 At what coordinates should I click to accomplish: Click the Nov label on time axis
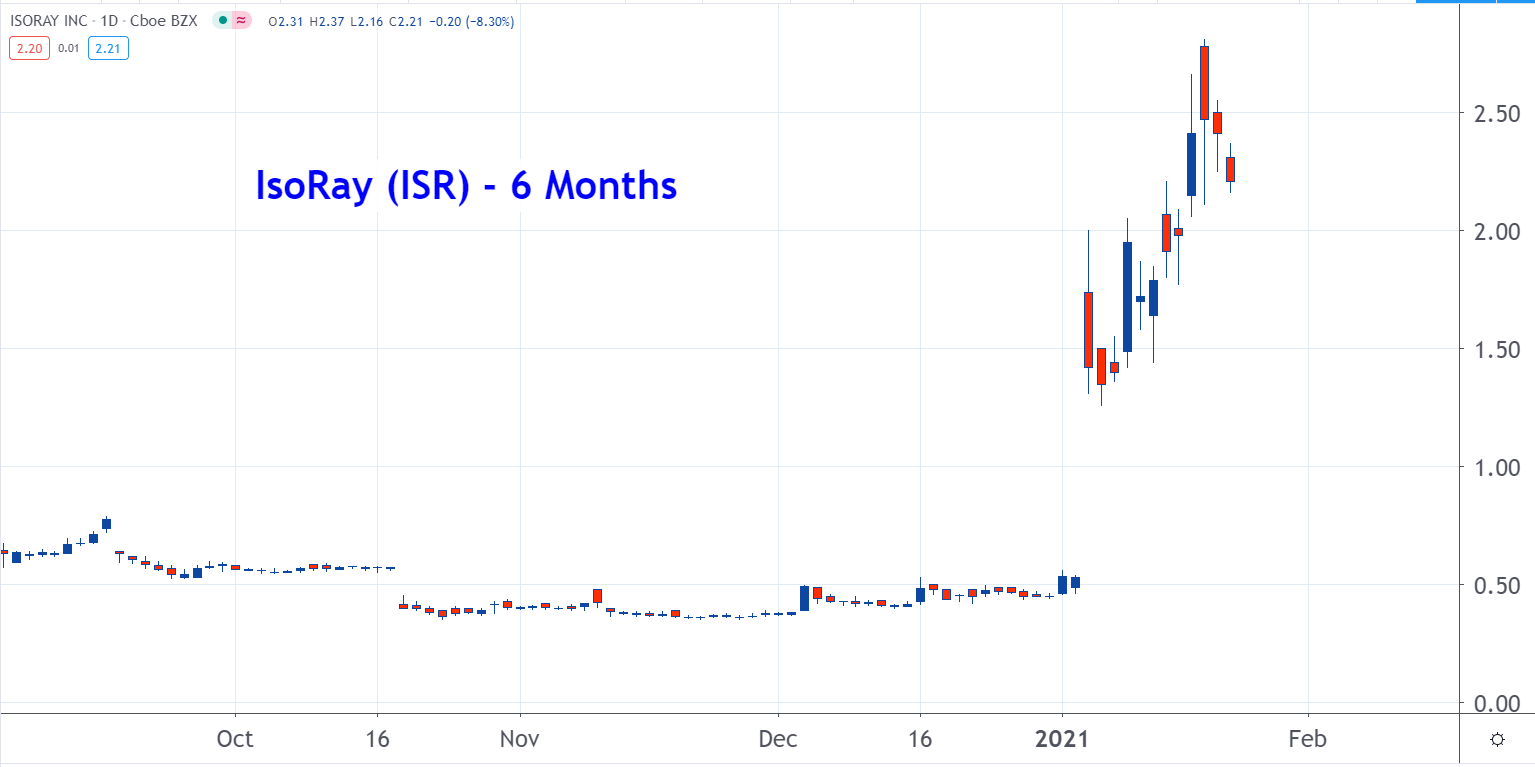pos(520,740)
